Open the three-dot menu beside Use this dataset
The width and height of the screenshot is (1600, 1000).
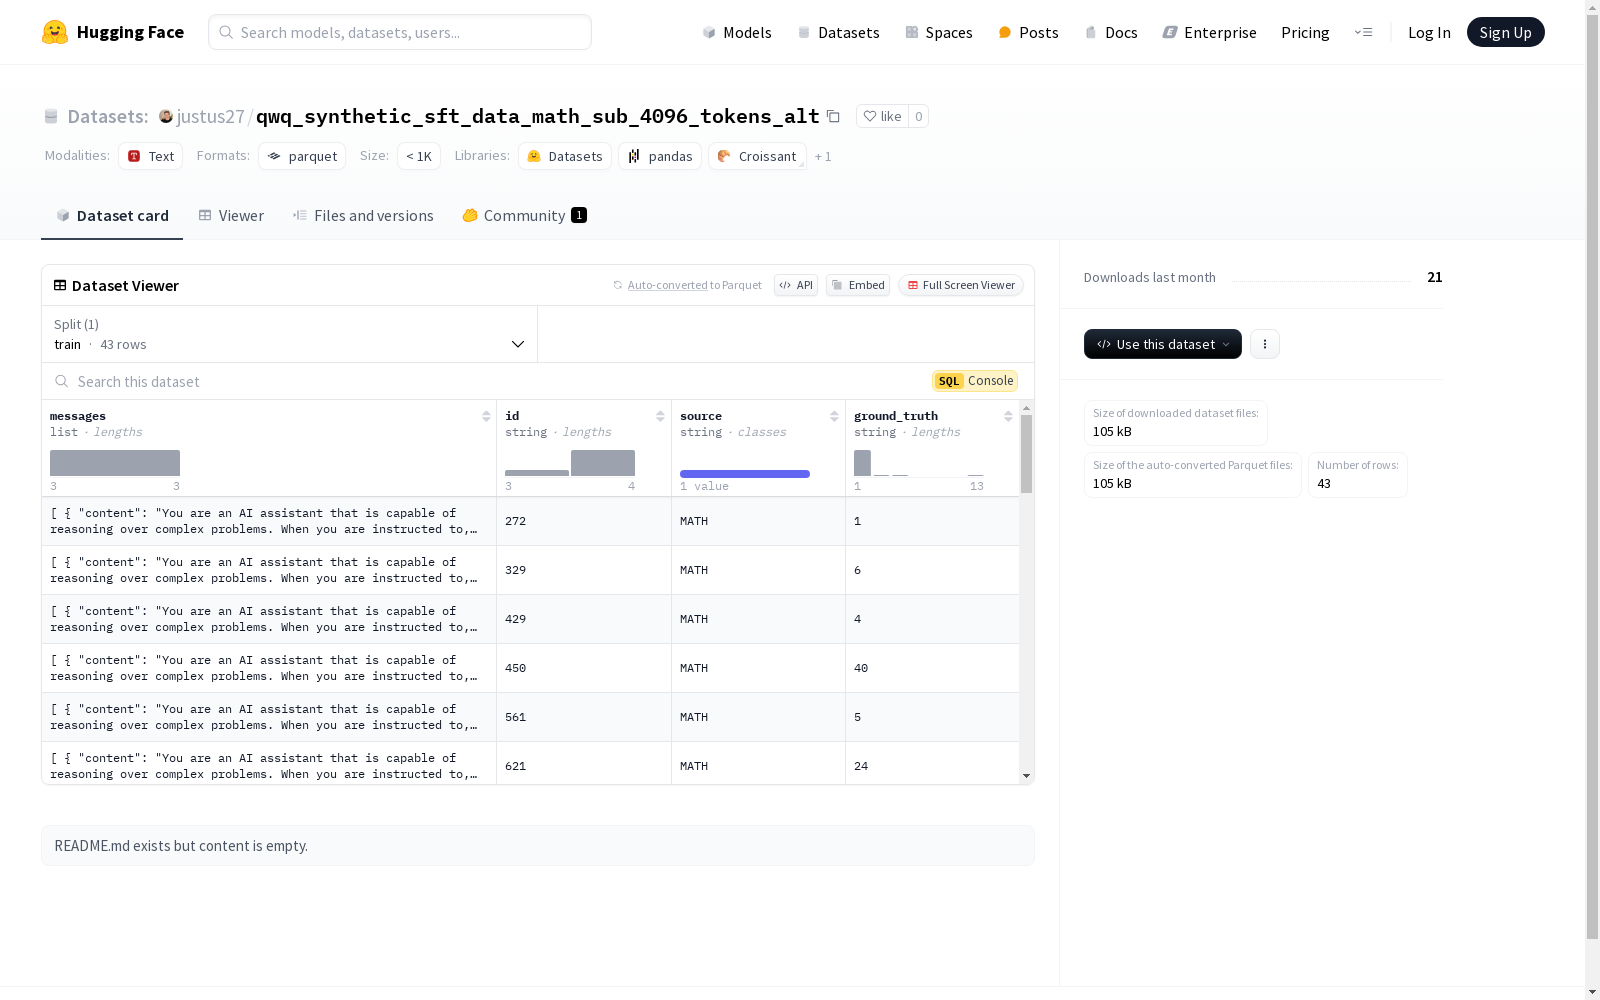pyautogui.click(x=1265, y=344)
